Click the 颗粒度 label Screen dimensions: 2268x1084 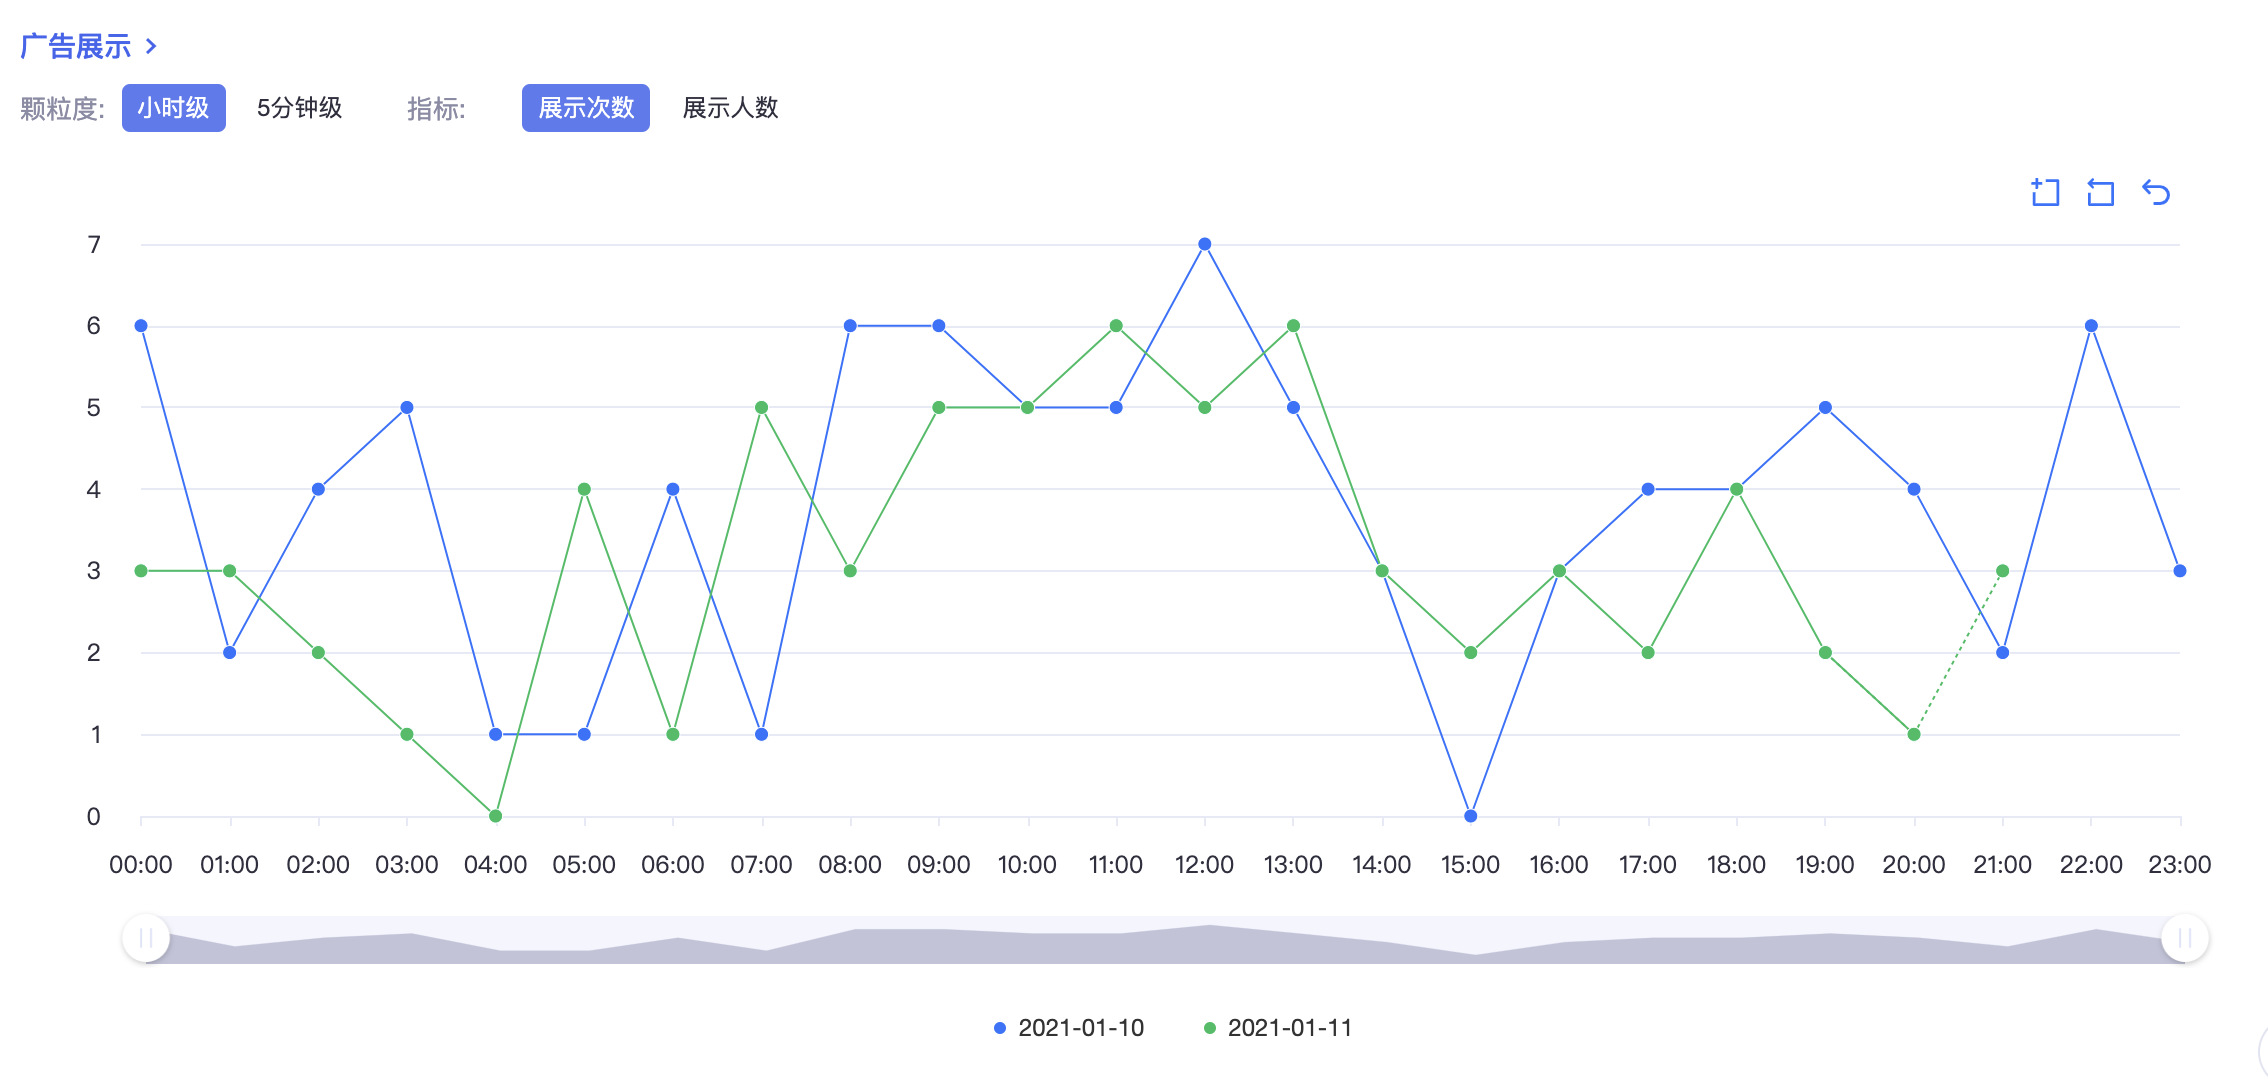(x=62, y=108)
